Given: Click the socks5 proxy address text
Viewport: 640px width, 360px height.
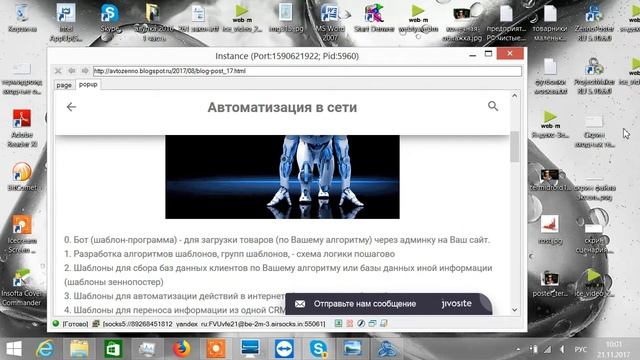Looking at the screenshot, I should click(214, 324).
